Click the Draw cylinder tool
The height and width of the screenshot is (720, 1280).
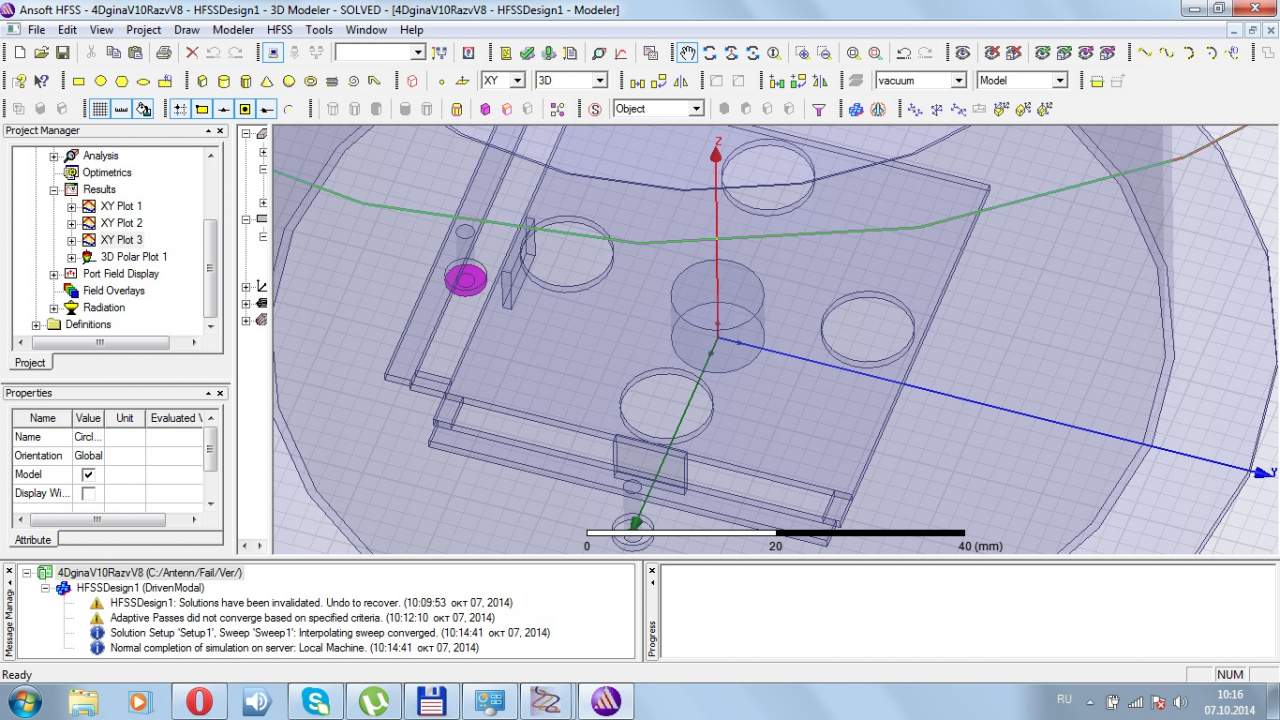click(223, 81)
